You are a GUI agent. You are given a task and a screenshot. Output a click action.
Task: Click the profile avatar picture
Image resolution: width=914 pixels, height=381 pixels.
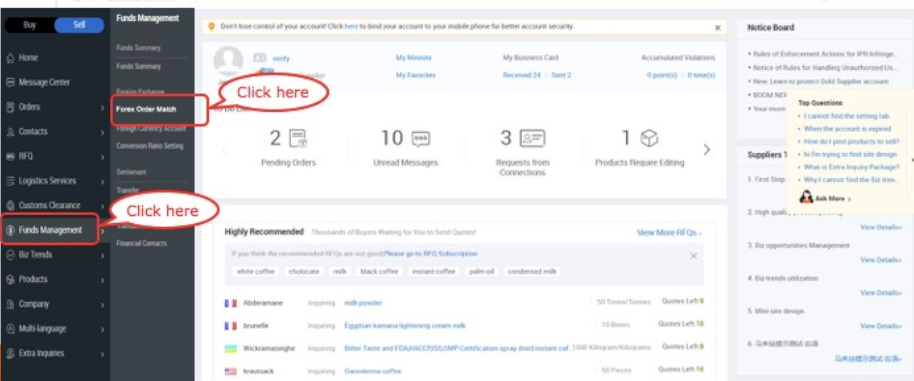[228, 61]
